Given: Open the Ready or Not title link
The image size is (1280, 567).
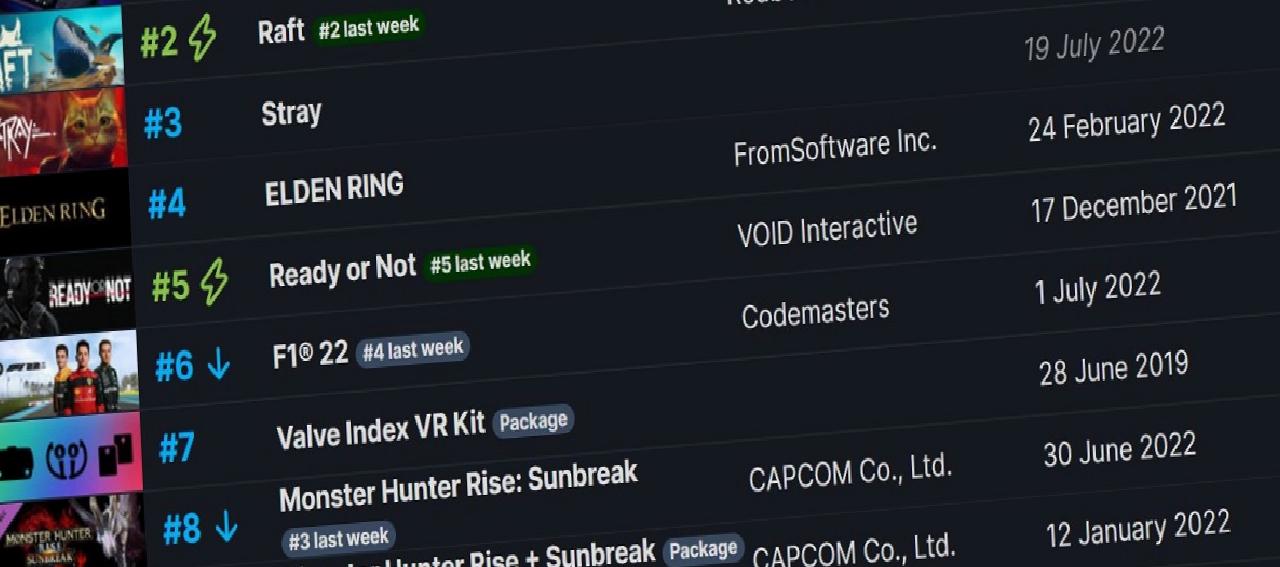Looking at the screenshot, I should [x=342, y=269].
